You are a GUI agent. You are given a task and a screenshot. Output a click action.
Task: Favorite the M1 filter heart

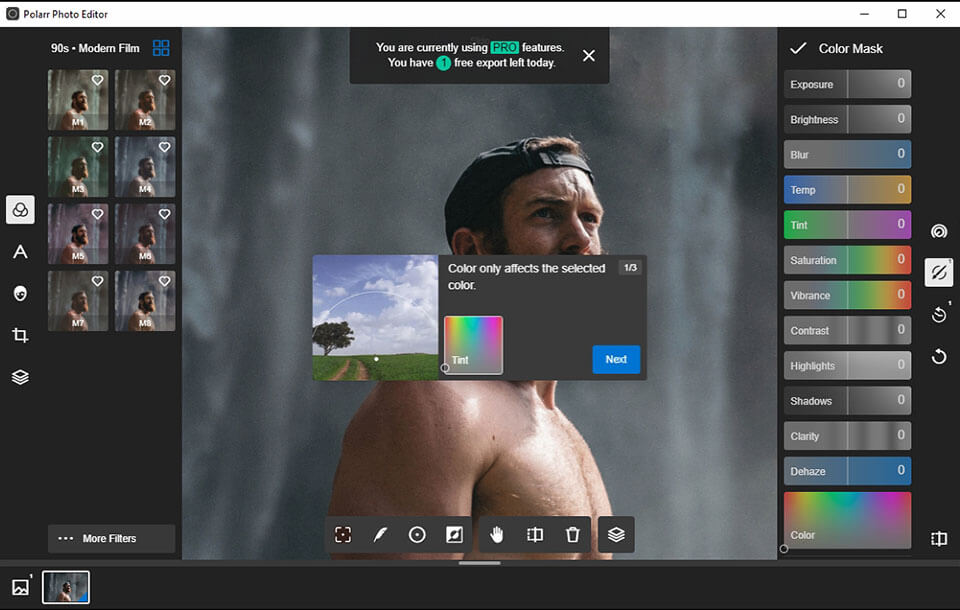click(x=97, y=80)
